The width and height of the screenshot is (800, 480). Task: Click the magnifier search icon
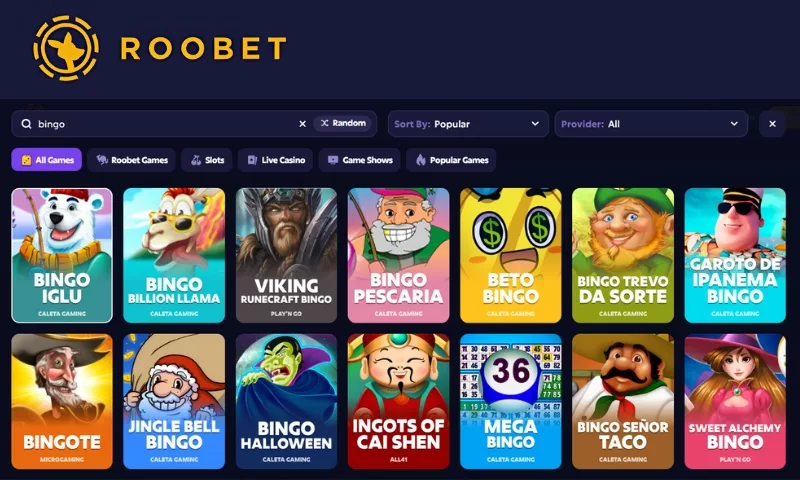click(26, 124)
